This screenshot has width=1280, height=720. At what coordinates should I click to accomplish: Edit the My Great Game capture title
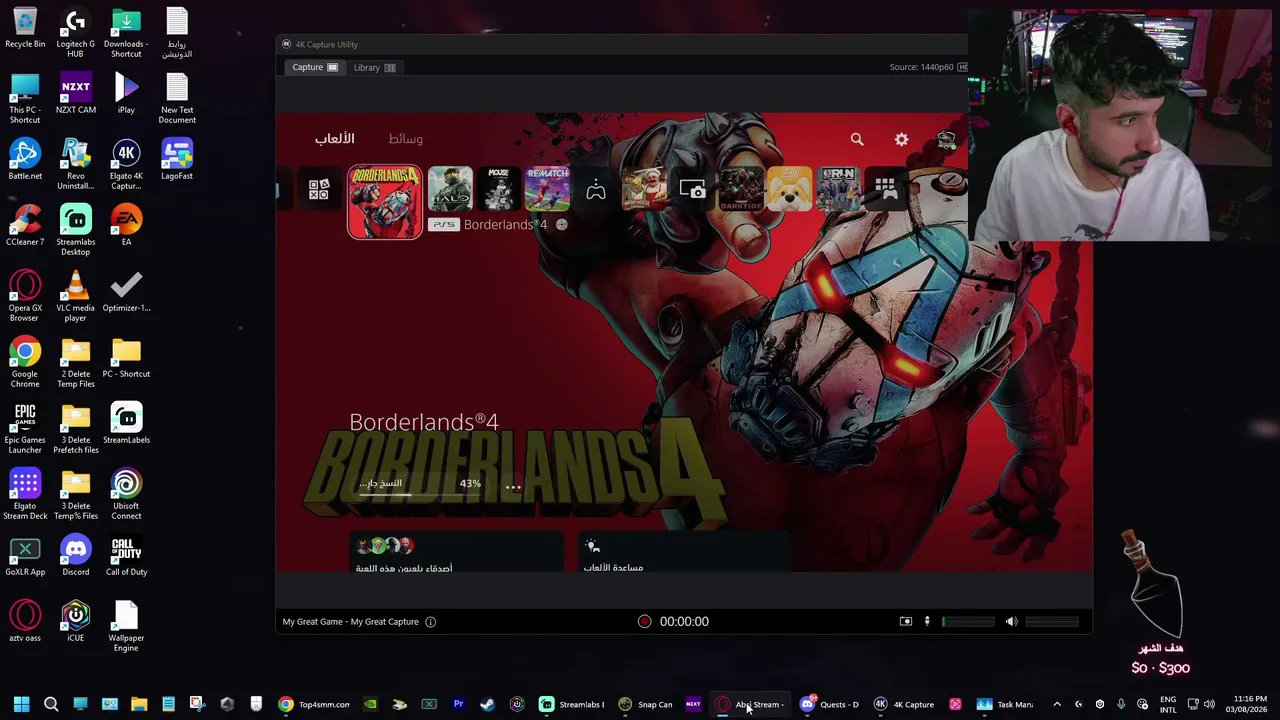coord(351,622)
